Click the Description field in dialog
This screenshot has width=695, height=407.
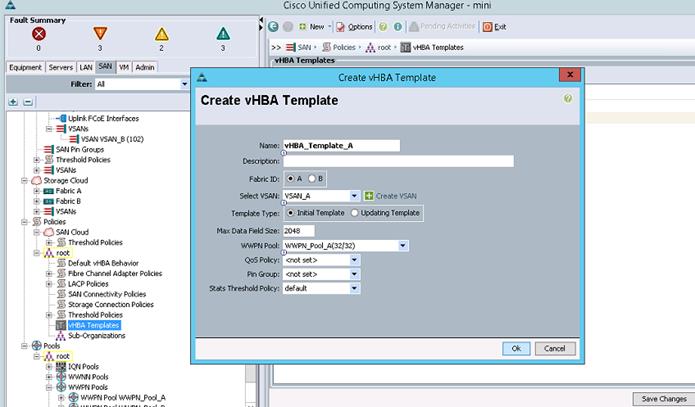pos(398,161)
